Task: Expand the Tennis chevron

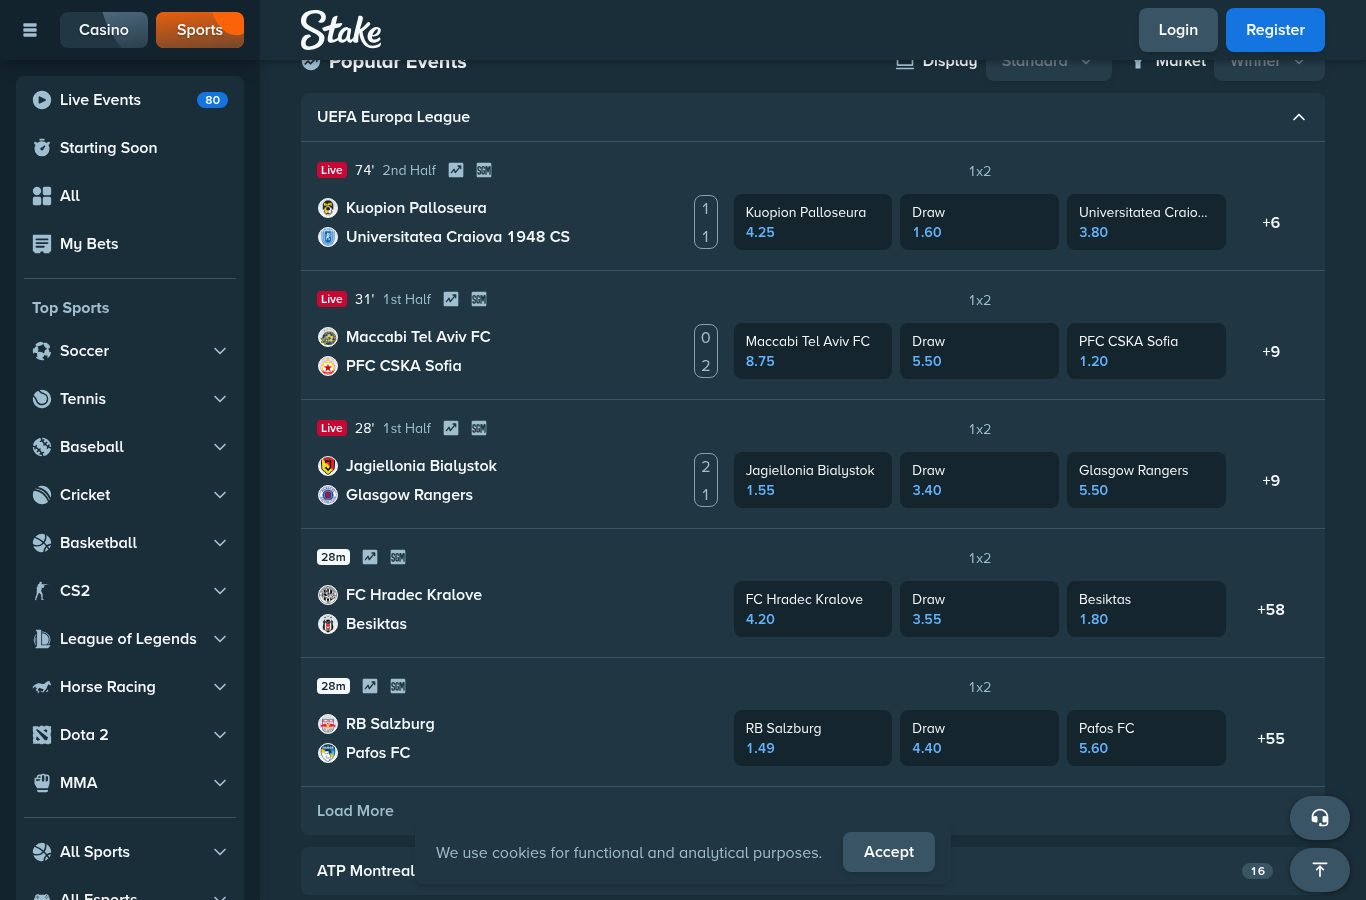Action: [220, 399]
